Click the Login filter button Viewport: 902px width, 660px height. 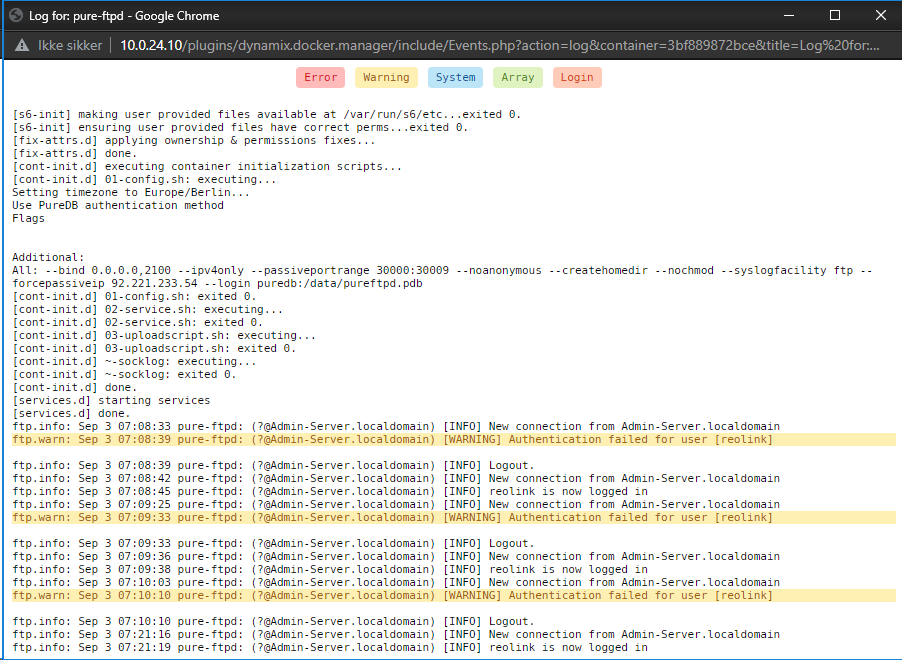(577, 78)
